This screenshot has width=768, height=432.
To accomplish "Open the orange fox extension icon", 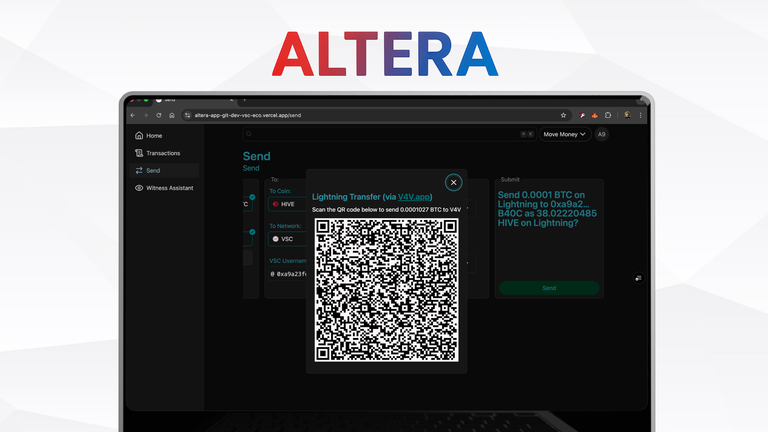I will point(595,116).
